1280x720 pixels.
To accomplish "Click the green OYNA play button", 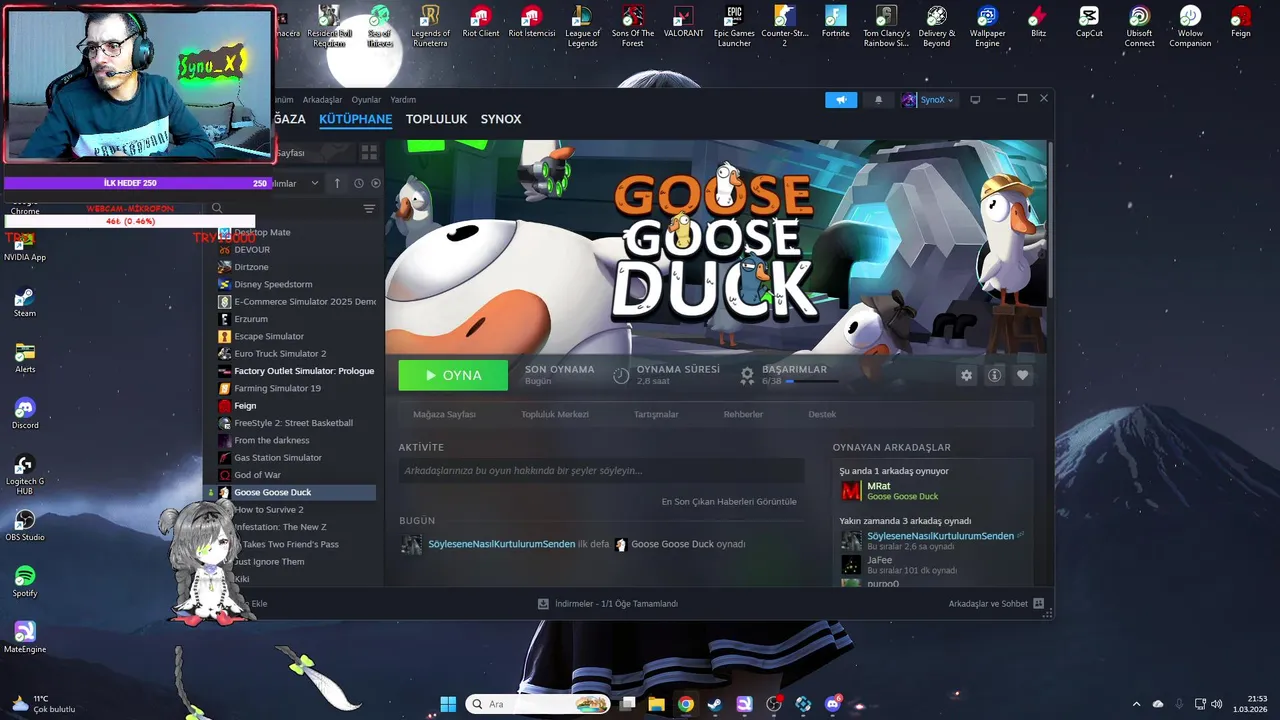I will pos(453,375).
